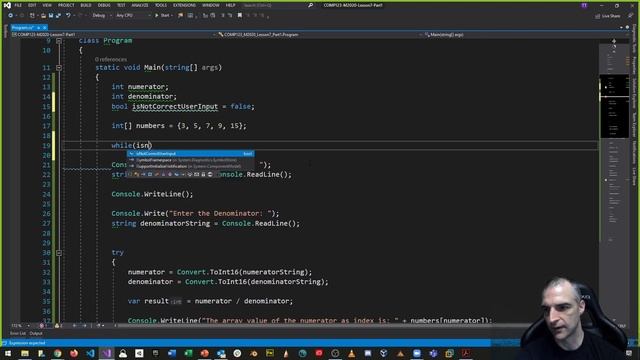Image resolution: width=640 pixels, height=360 pixels.
Task: Open Unity from the taskbar
Action: tap(139, 353)
